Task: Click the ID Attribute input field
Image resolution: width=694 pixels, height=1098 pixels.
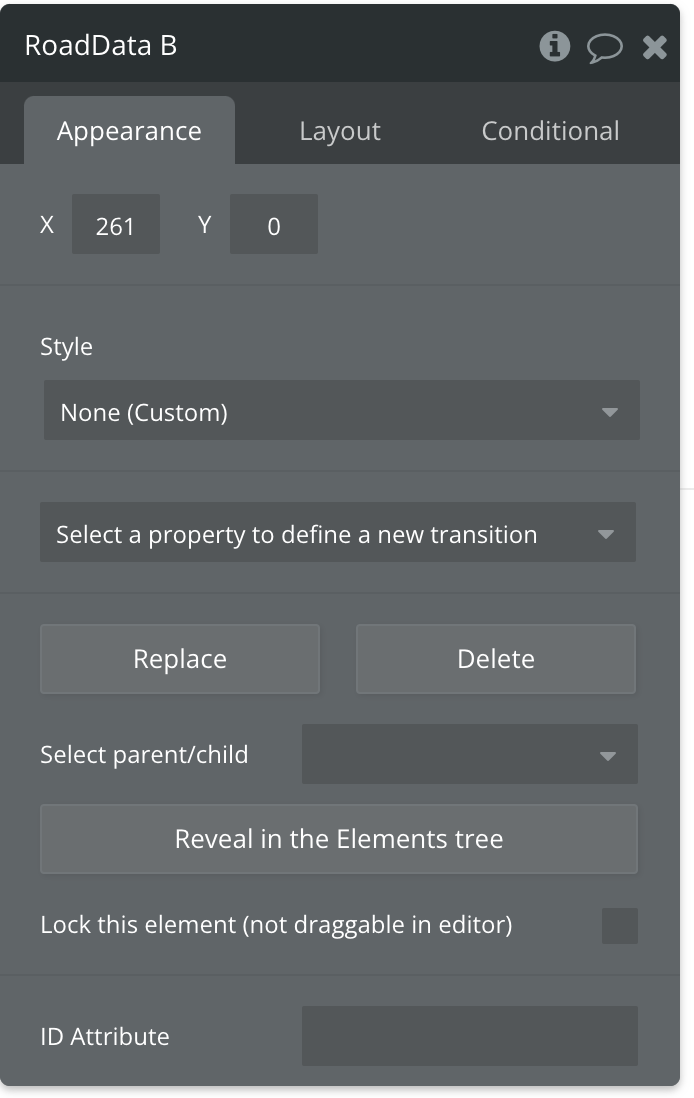Action: [x=469, y=1036]
